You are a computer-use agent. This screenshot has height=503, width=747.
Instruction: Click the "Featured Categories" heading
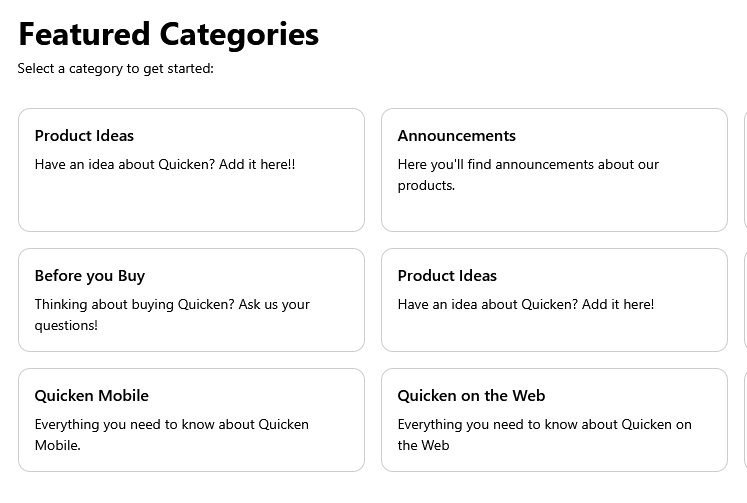pyautogui.click(x=169, y=34)
